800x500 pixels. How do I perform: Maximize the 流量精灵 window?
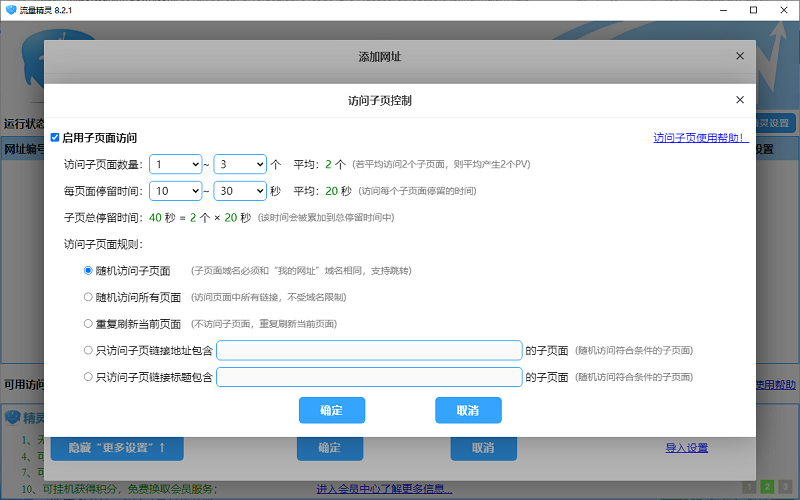click(x=753, y=10)
